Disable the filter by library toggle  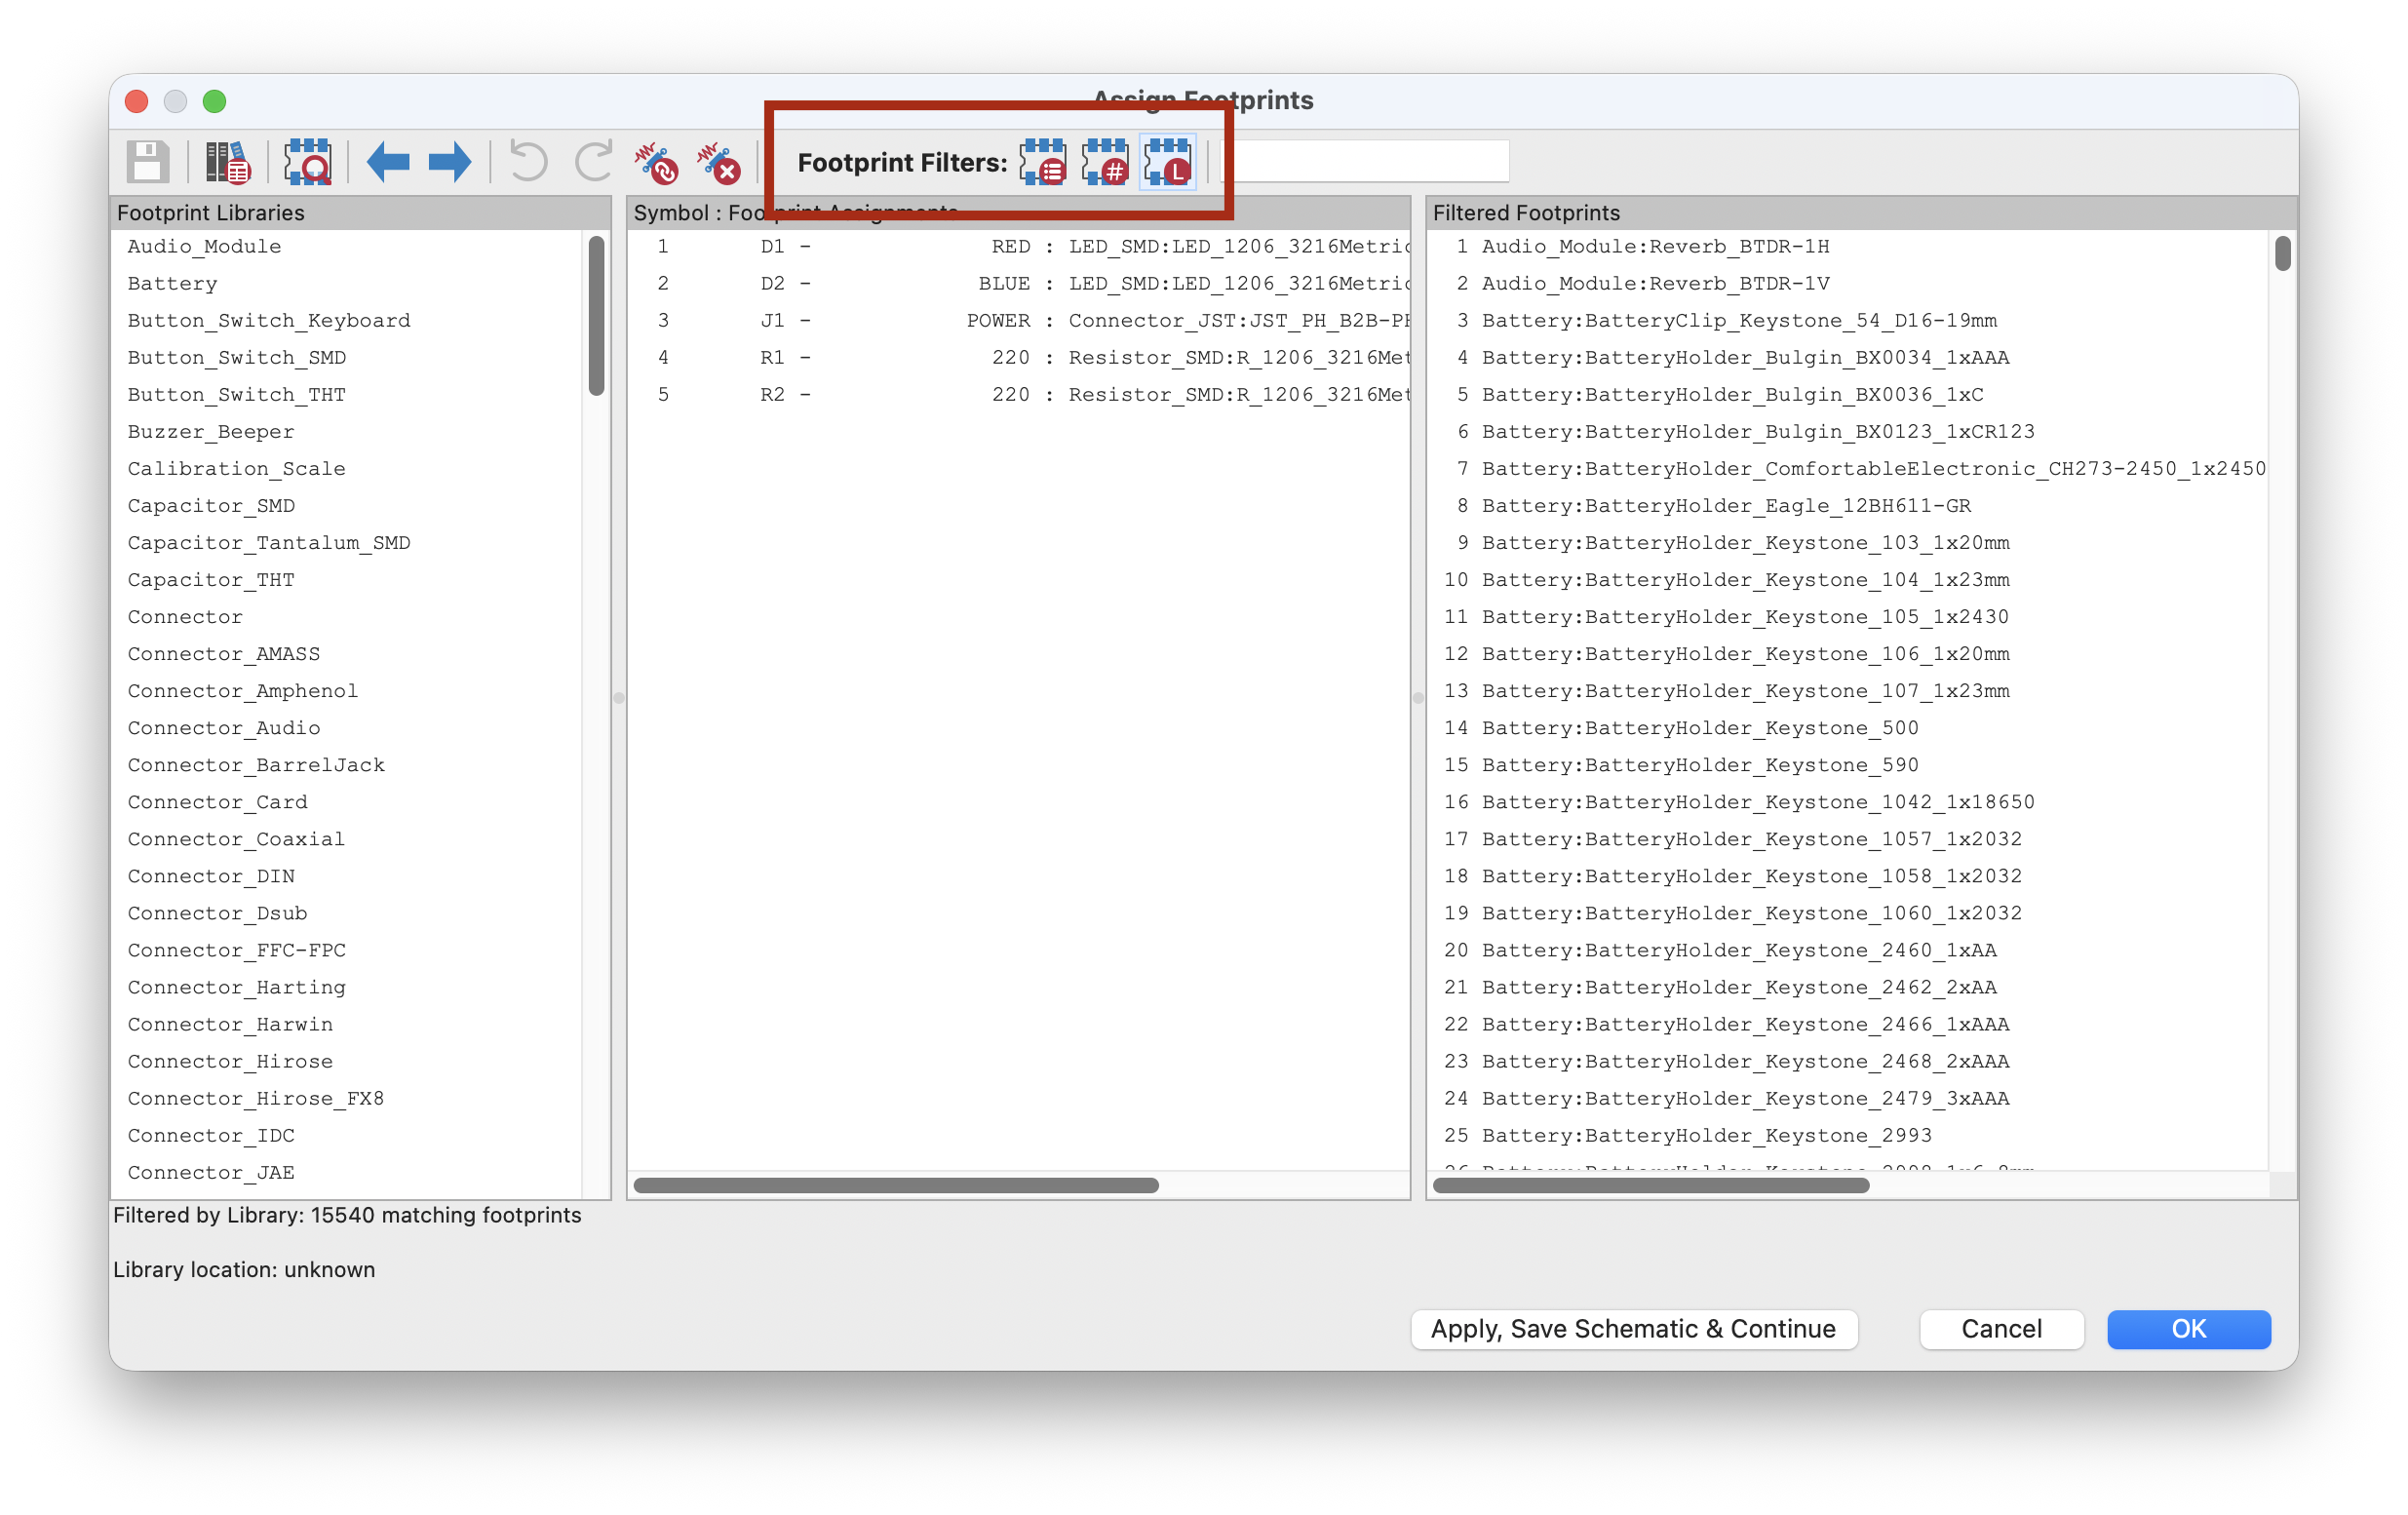(x=1168, y=162)
